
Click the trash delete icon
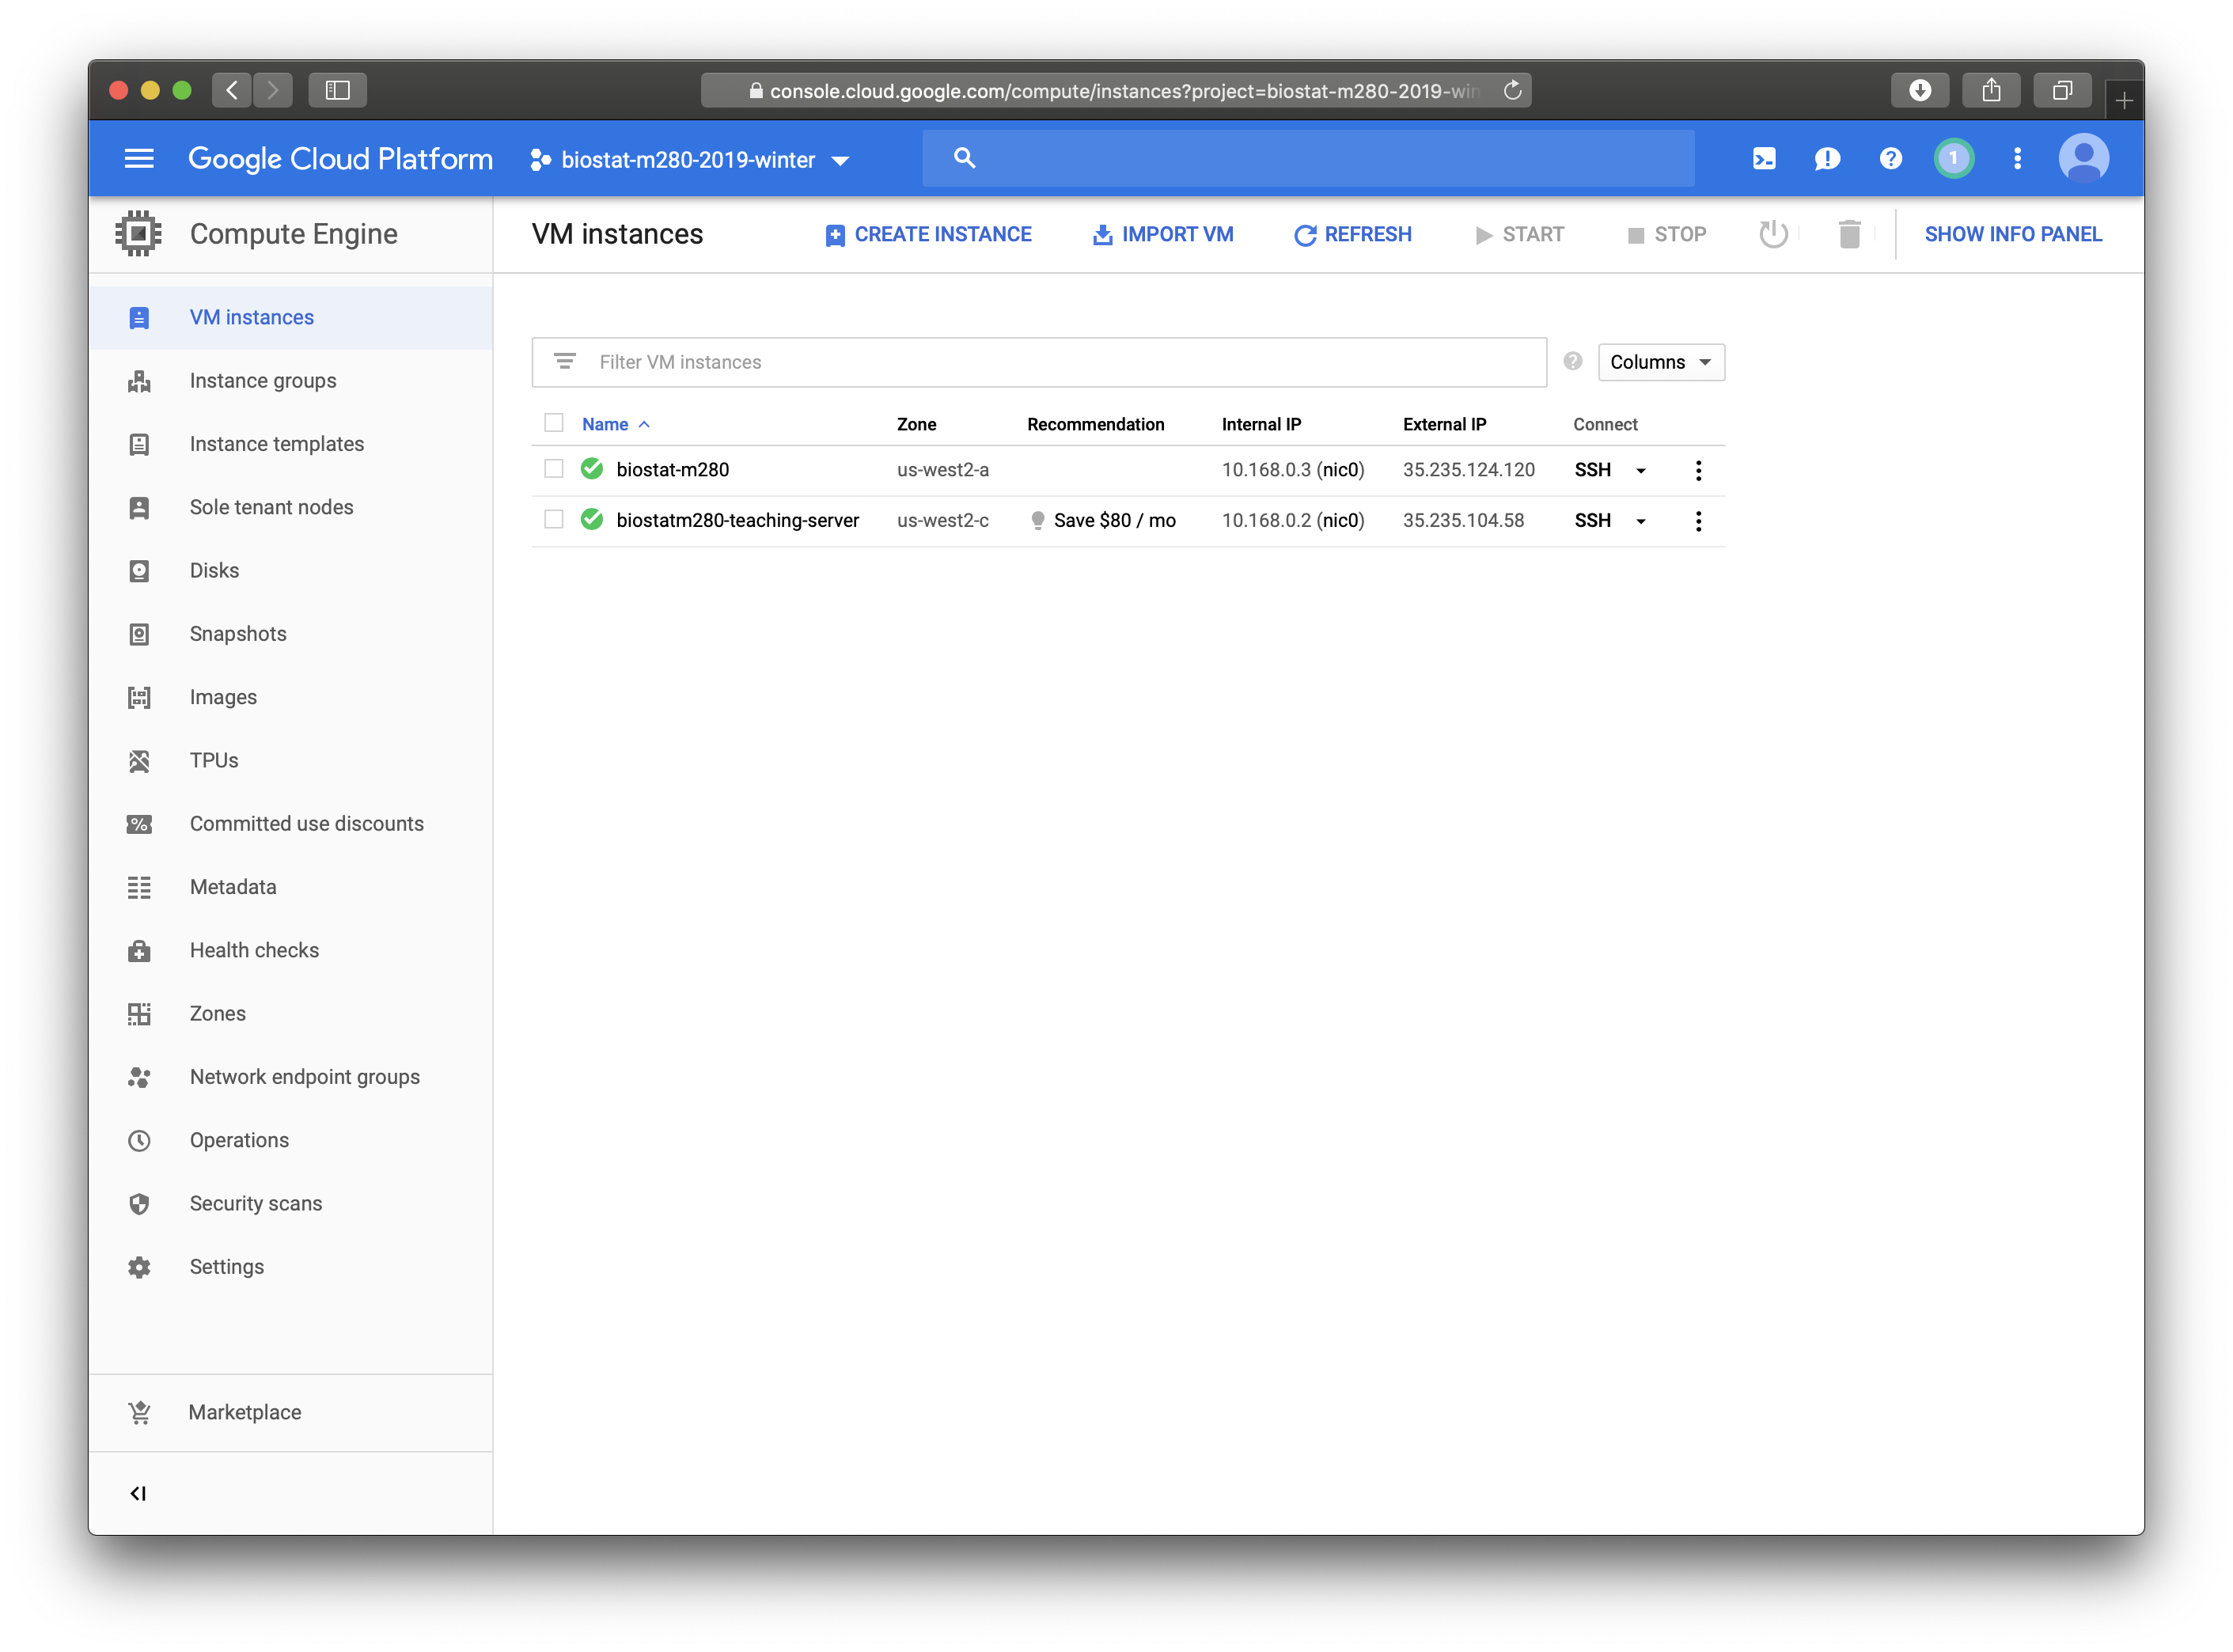point(1849,234)
